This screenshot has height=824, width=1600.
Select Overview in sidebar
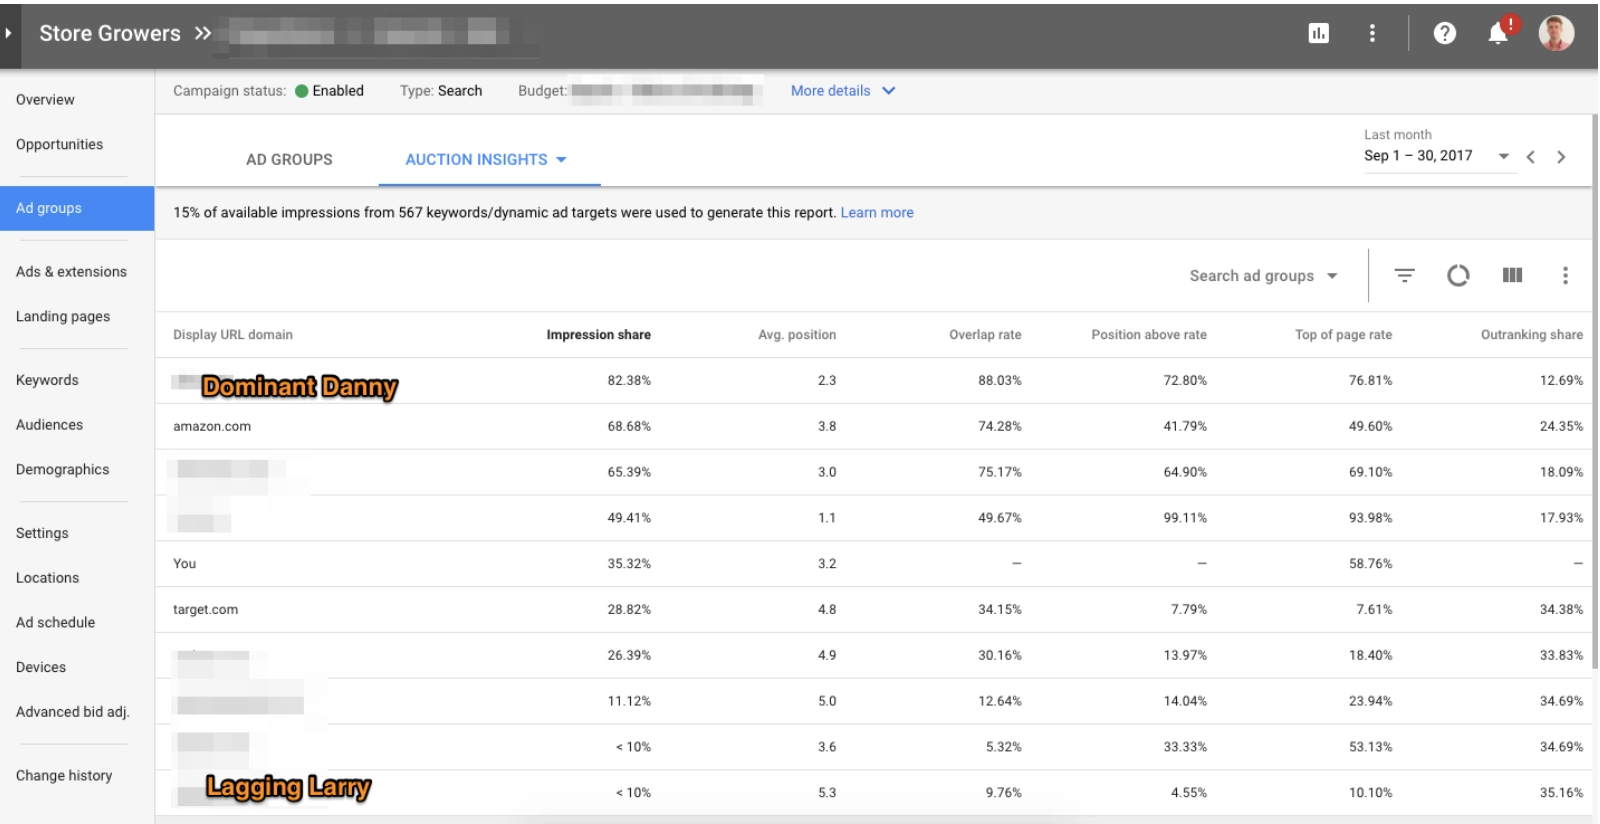click(x=45, y=100)
